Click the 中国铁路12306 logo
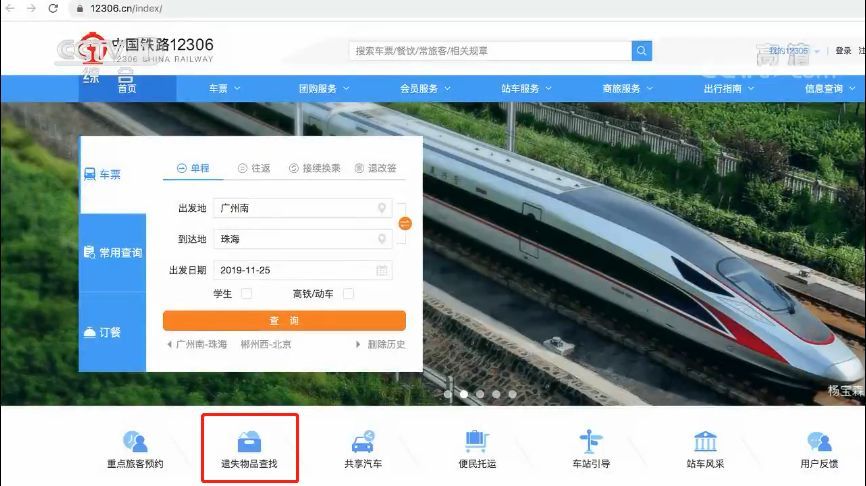The width and height of the screenshot is (866, 486). pos(145,49)
